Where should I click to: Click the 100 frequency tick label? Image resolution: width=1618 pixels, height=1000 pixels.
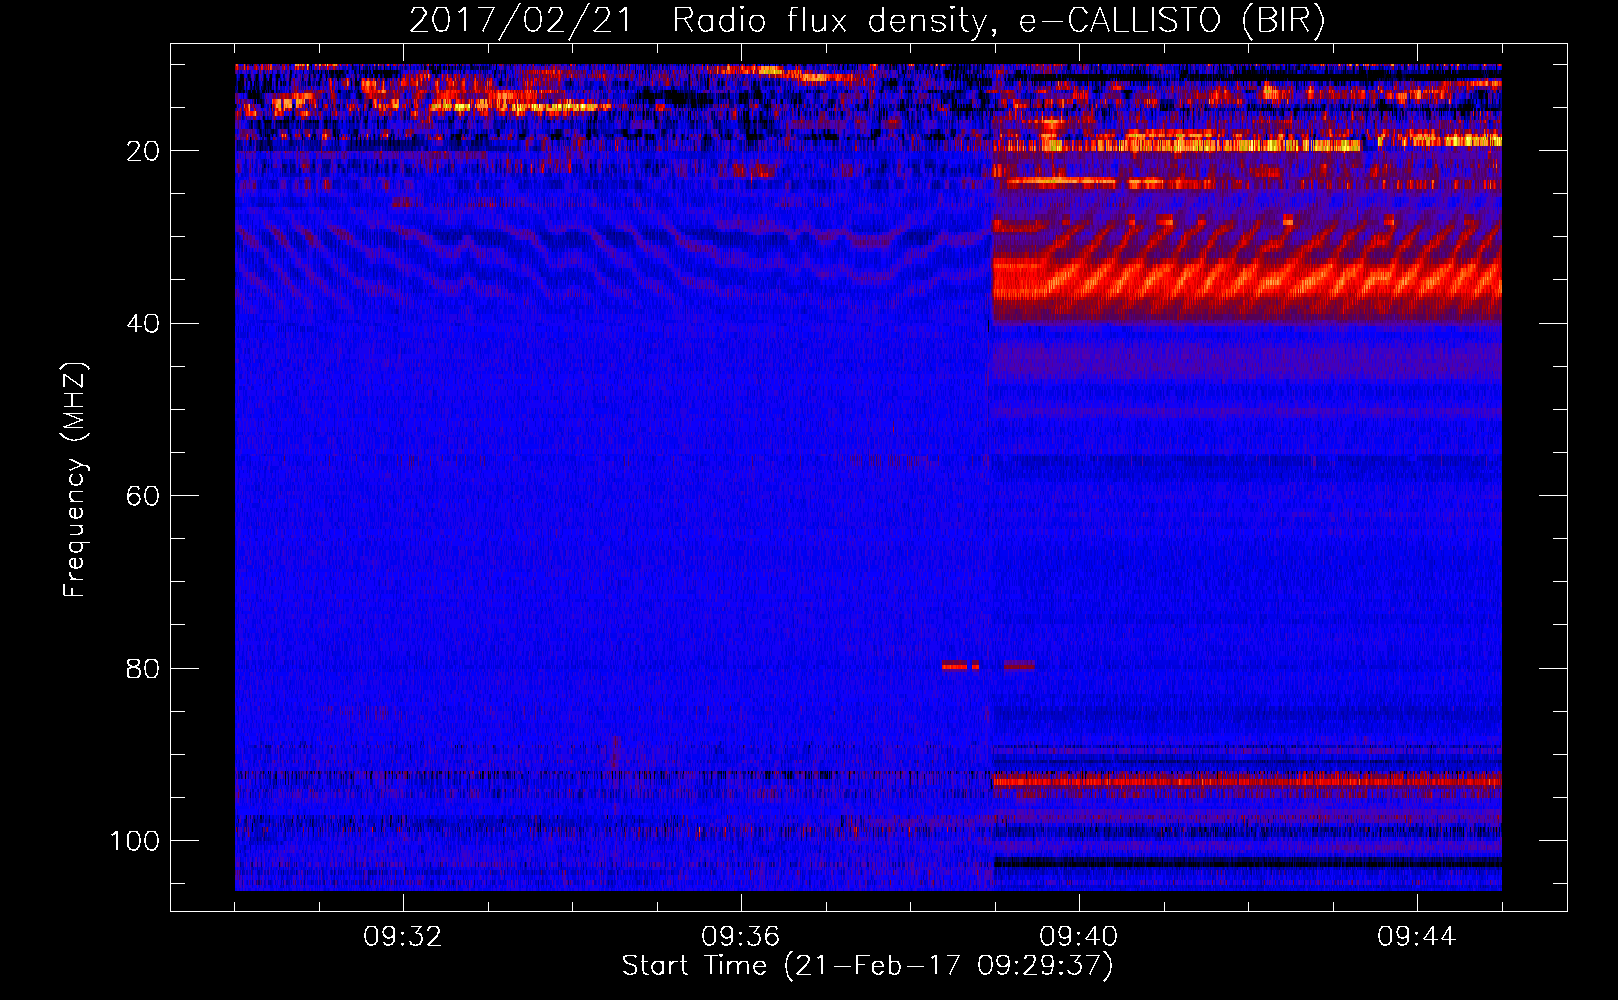[136, 841]
